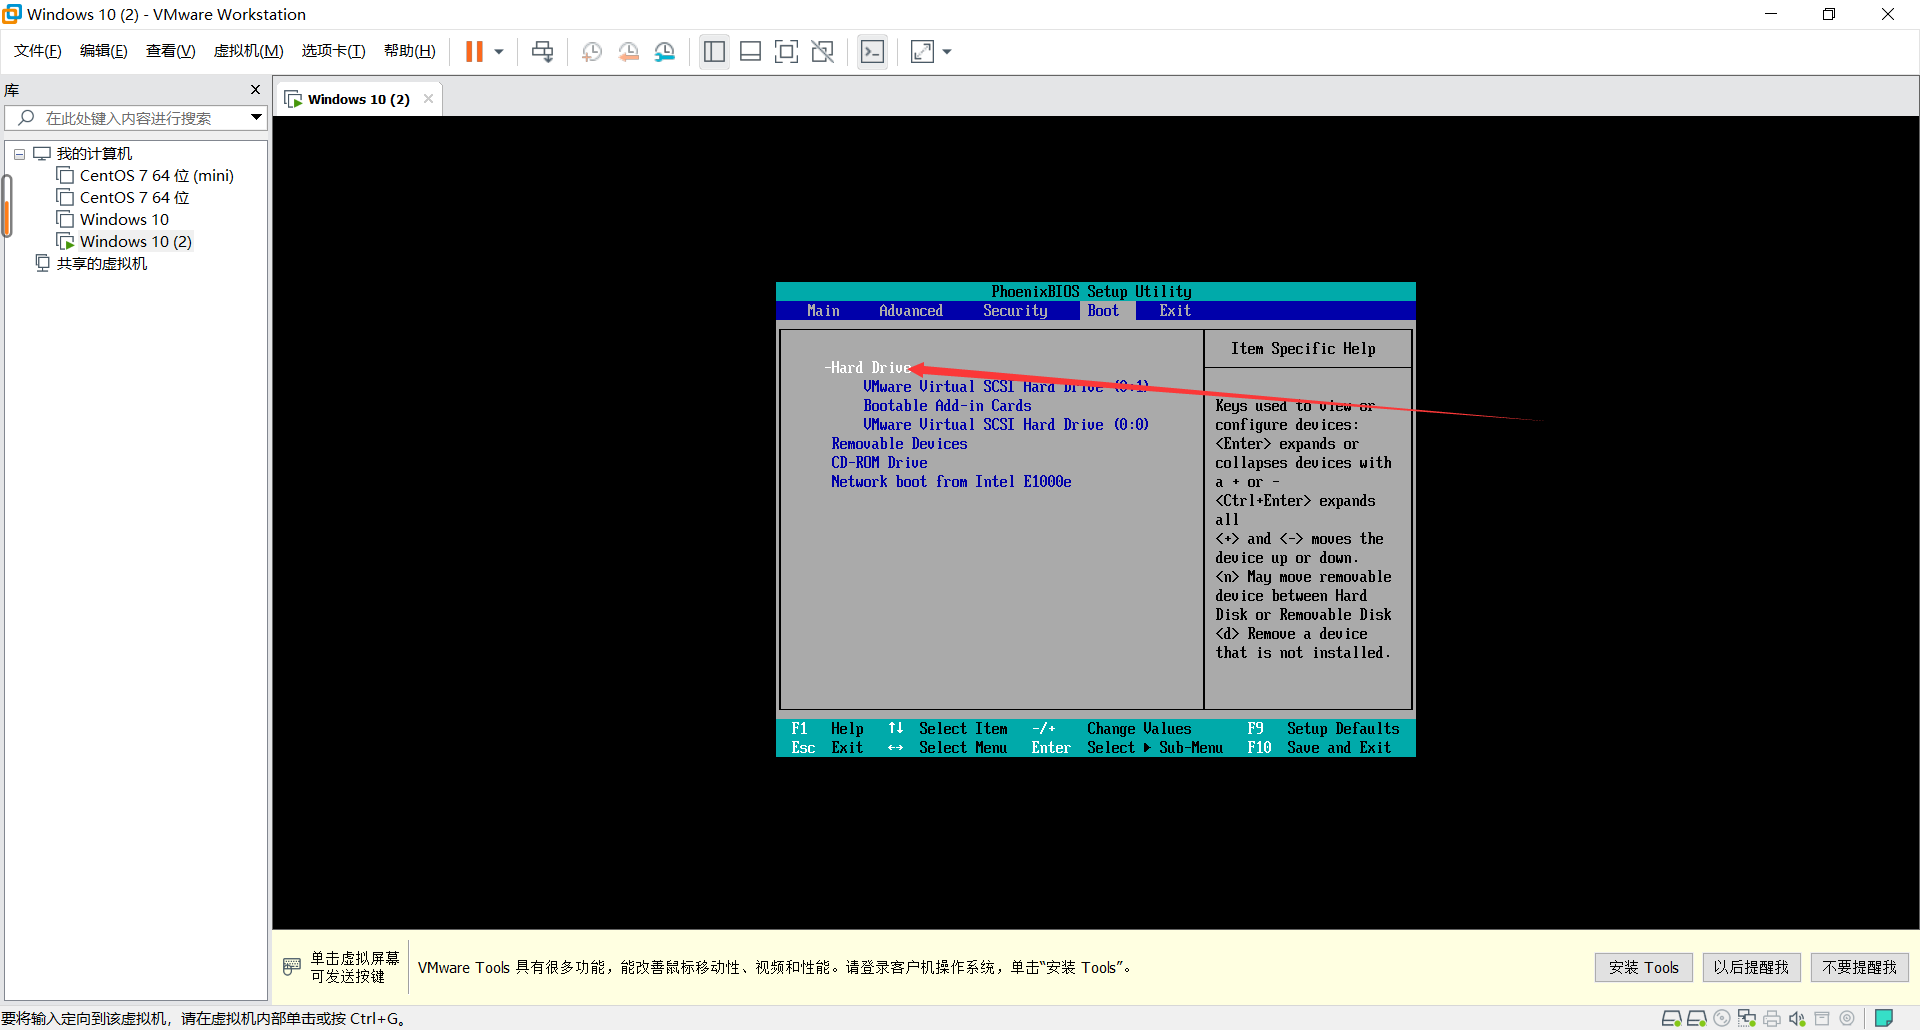Click the Advanced BIOS menu tab

911,311
